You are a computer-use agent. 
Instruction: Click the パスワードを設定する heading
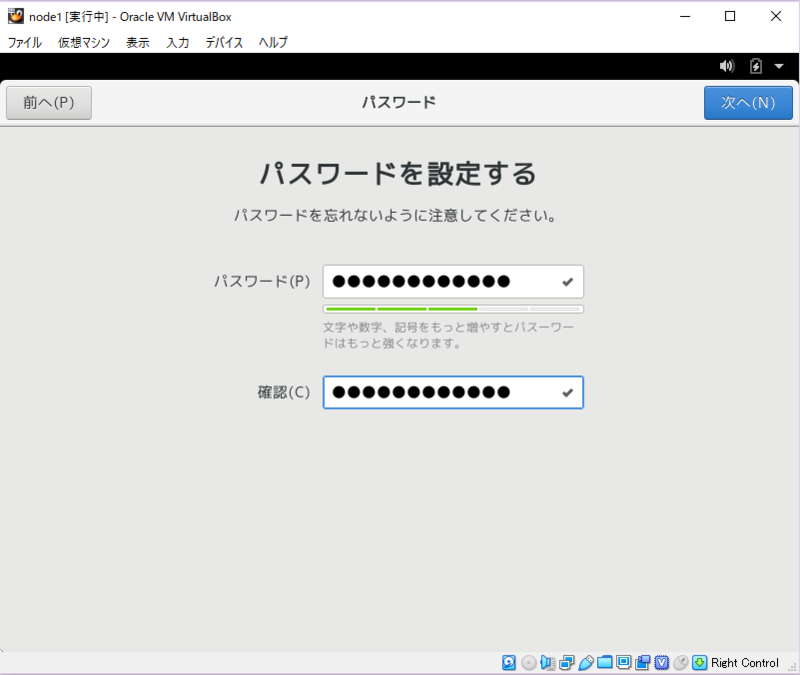398,173
